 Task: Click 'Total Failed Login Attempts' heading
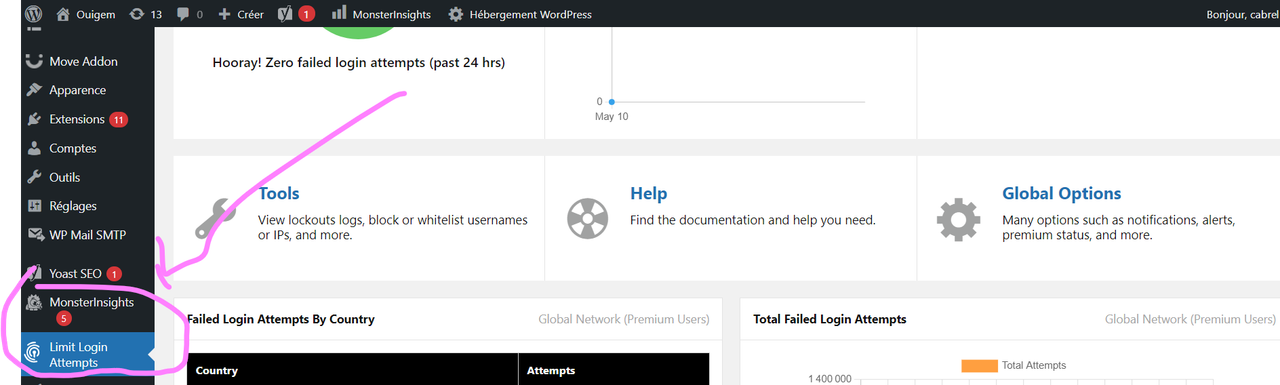pyautogui.click(x=830, y=319)
